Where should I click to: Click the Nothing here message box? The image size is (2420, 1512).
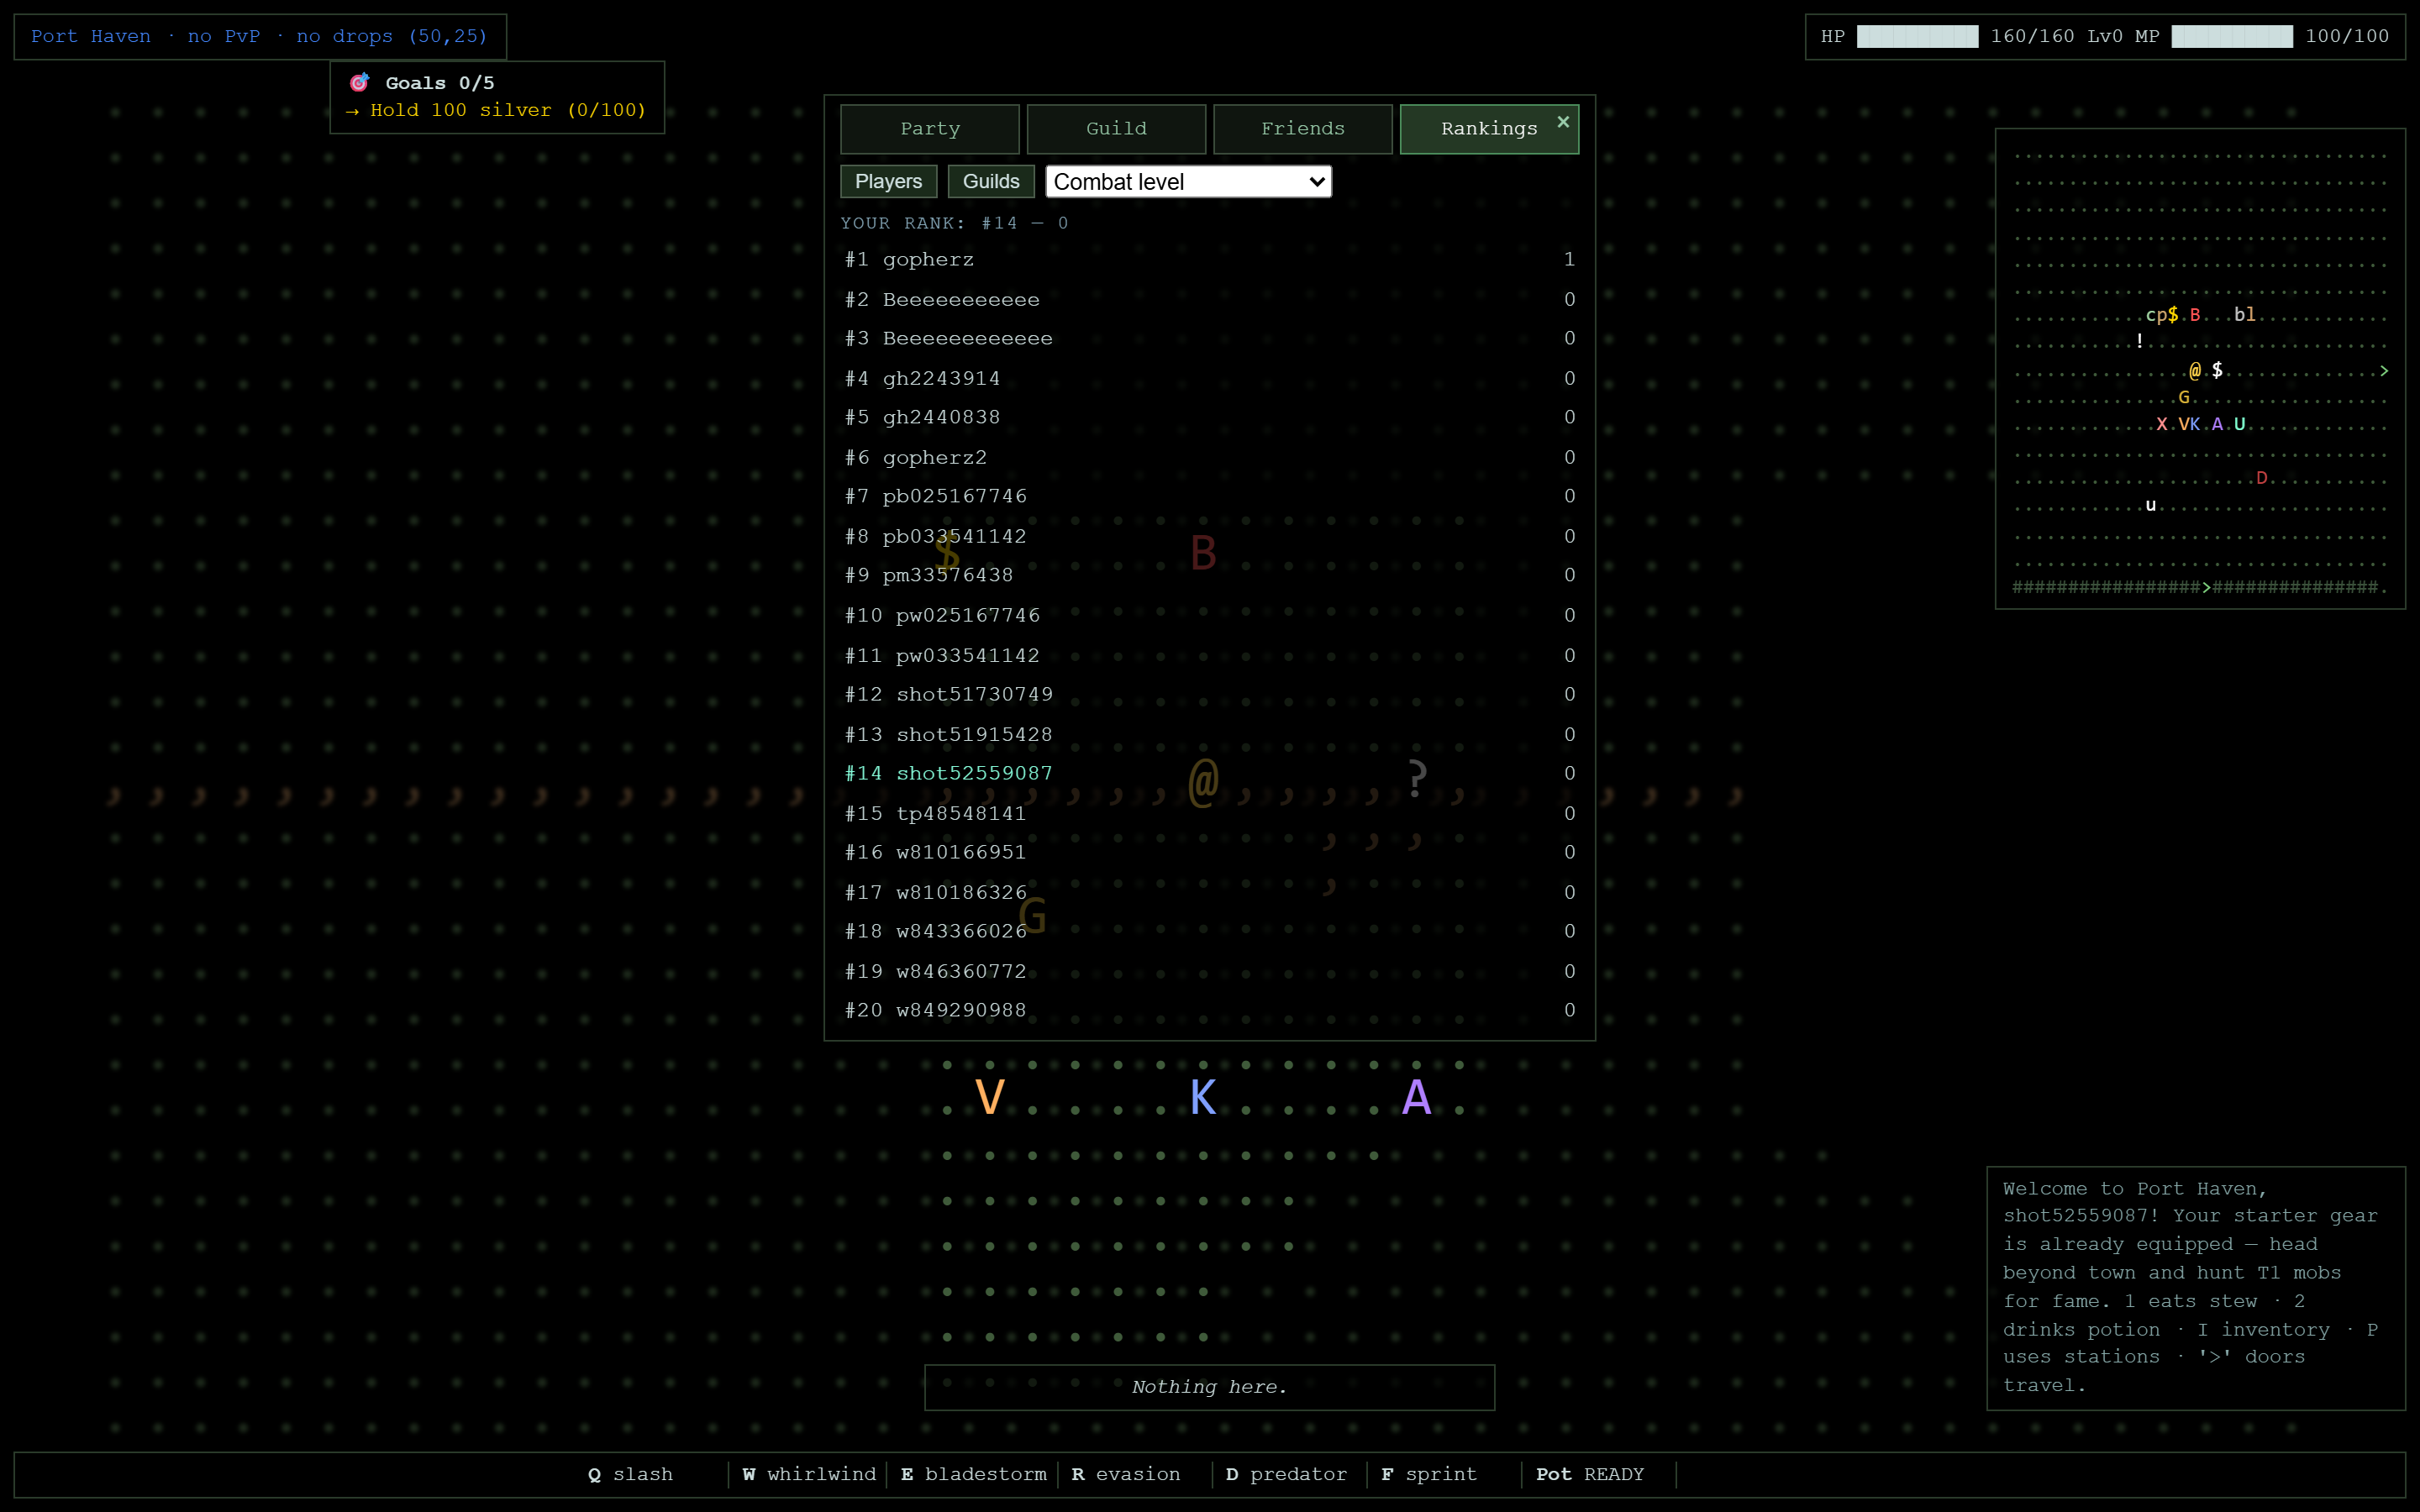1209,1387
